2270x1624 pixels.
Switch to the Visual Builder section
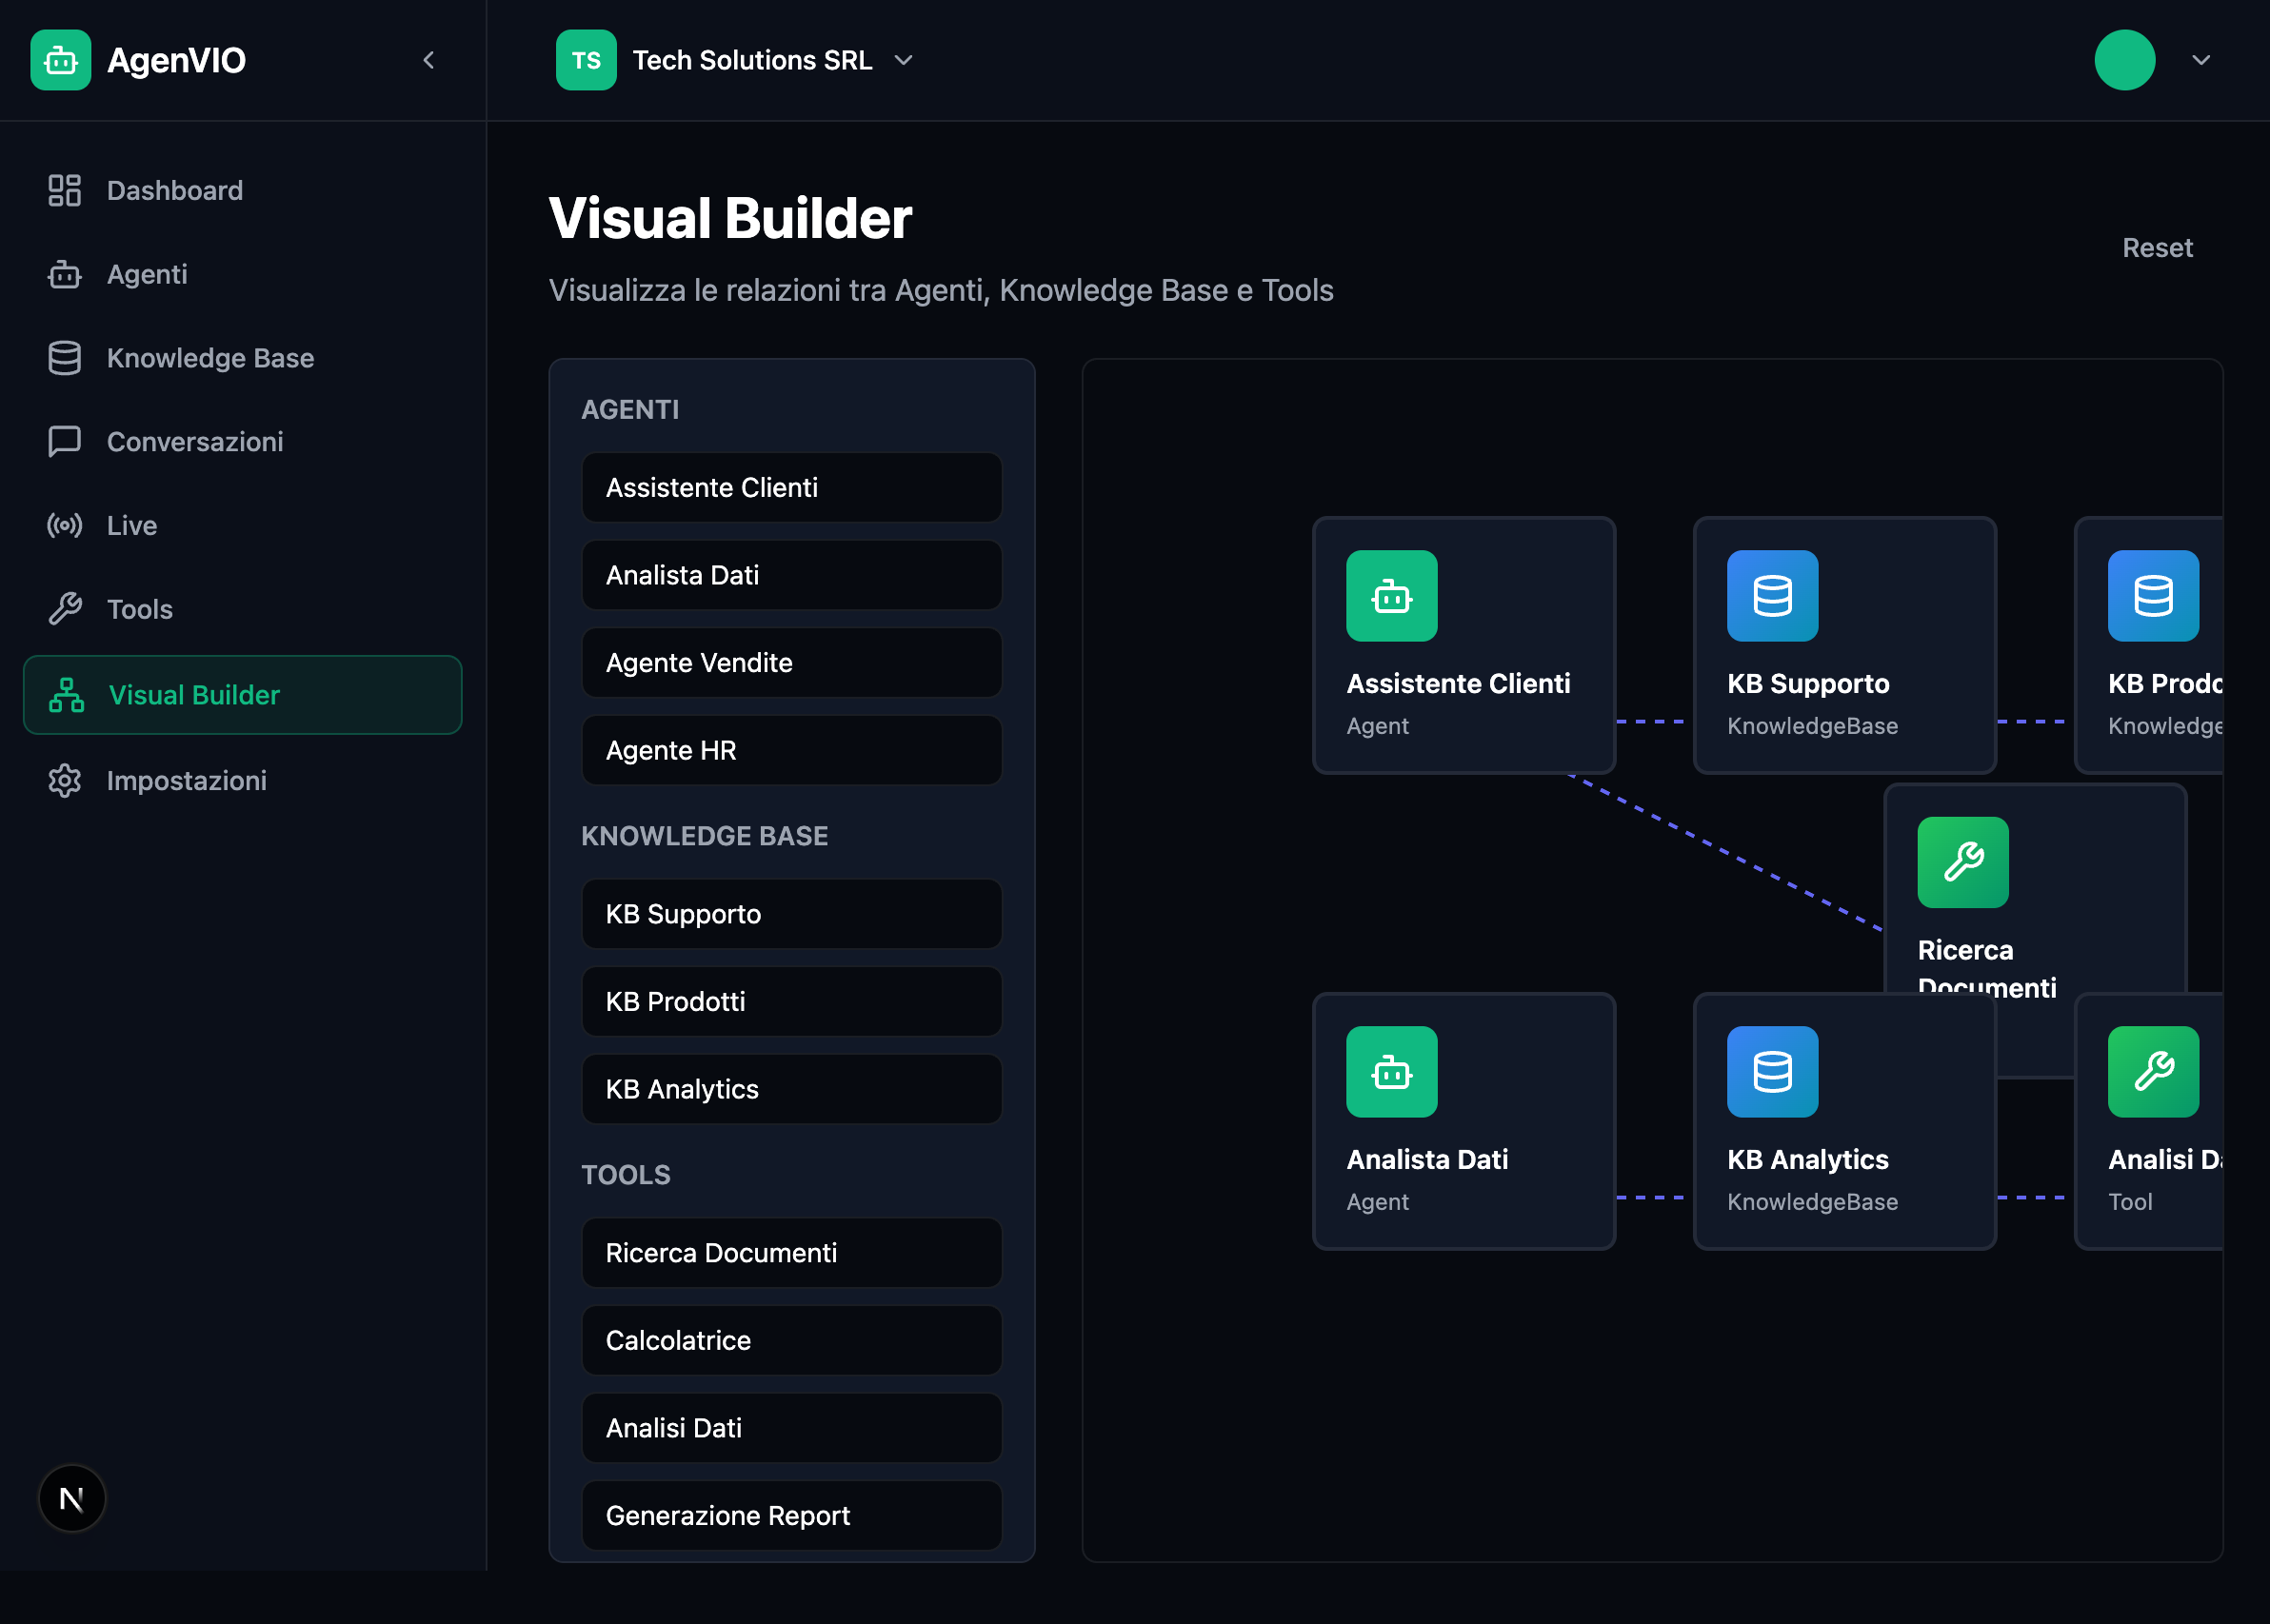193,694
